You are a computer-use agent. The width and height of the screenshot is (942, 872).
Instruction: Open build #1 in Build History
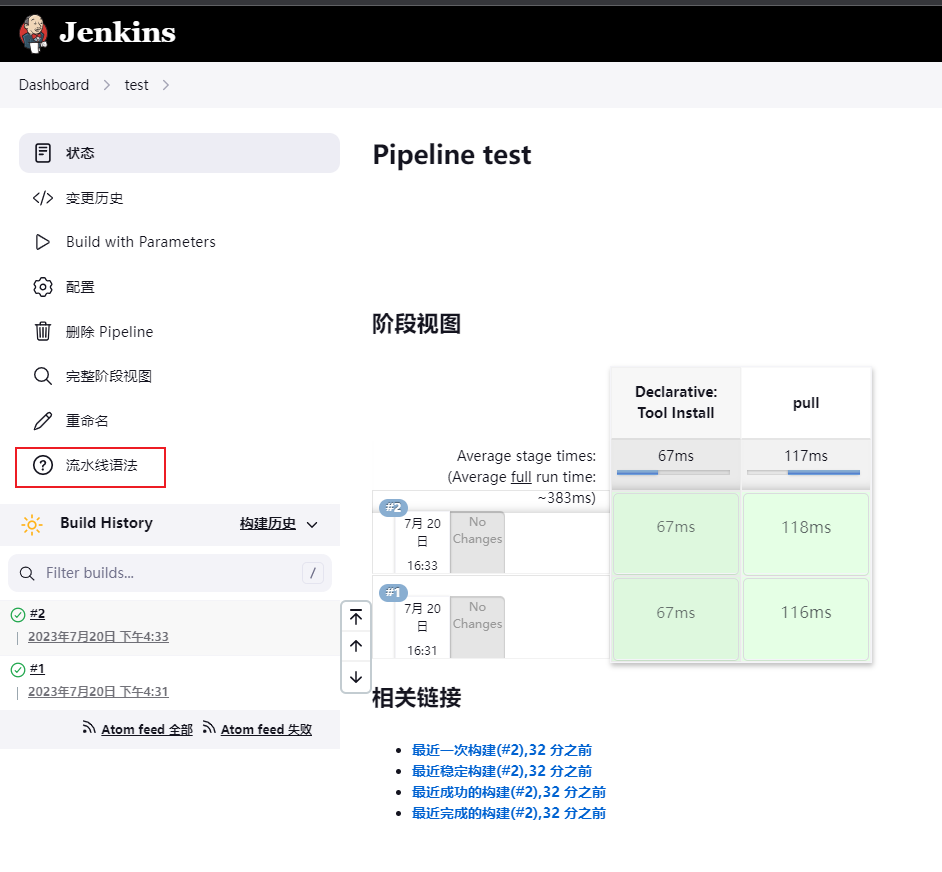(x=37, y=669)
